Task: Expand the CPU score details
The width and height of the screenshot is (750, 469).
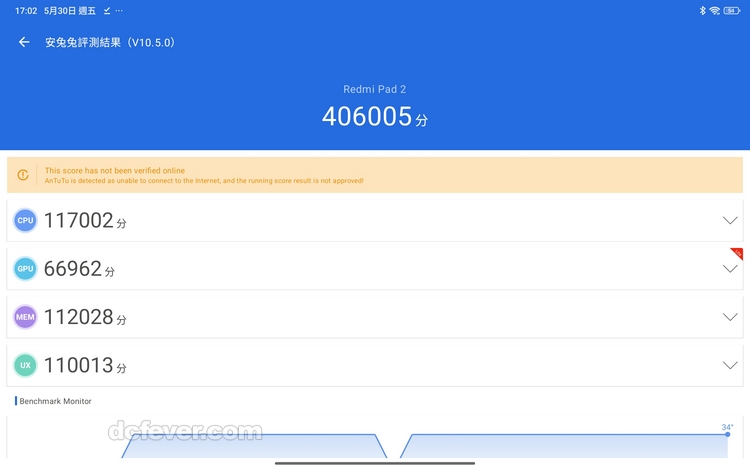Action: click(x=730, y=220)
